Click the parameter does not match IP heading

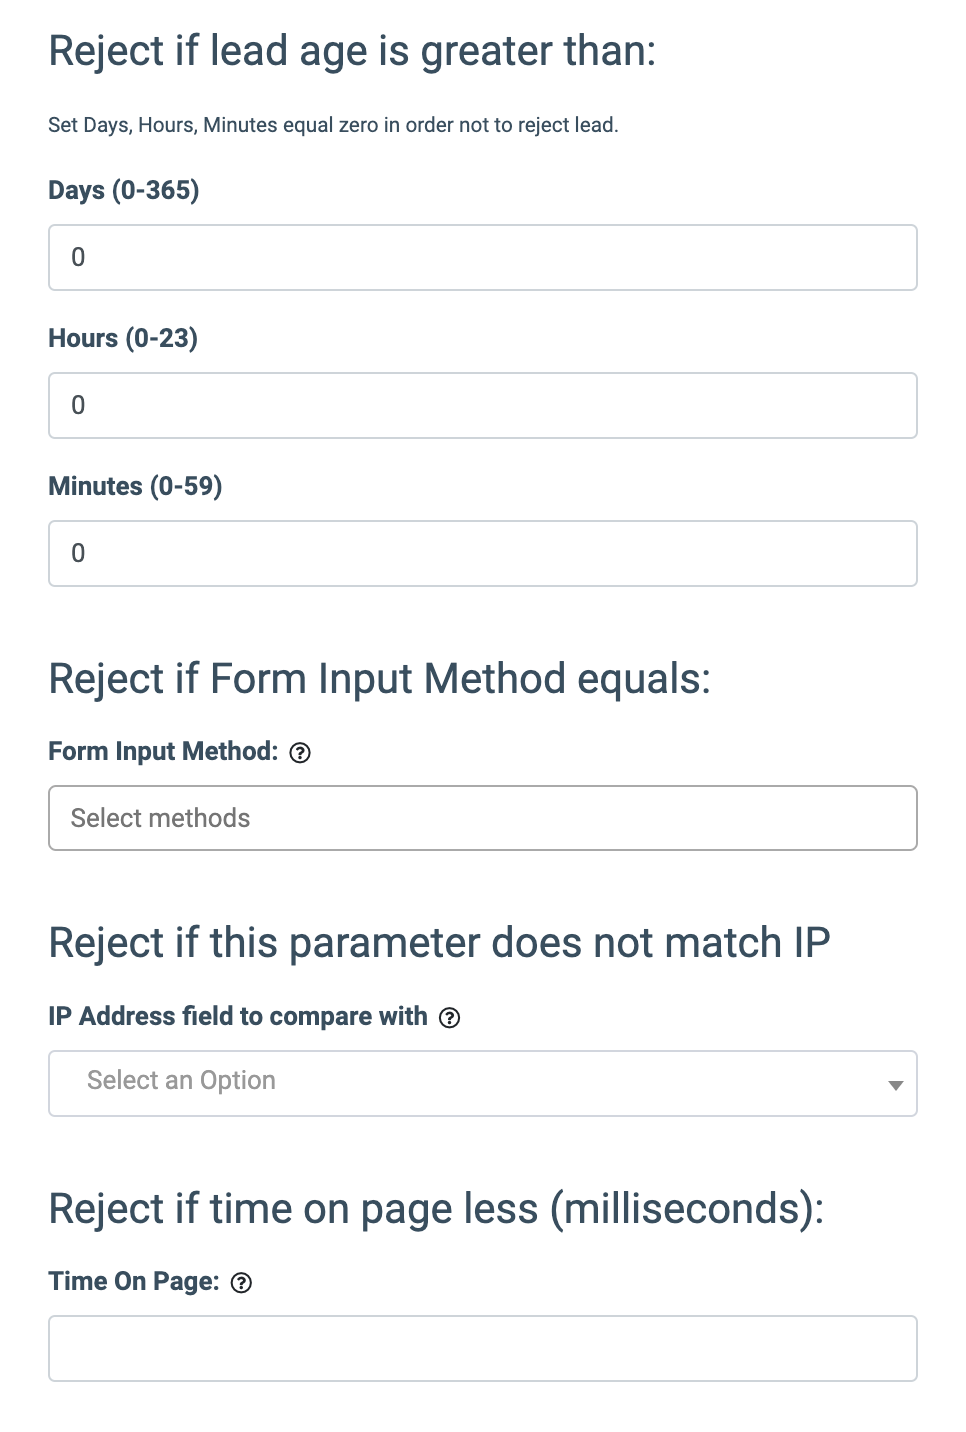coord(439,943)
